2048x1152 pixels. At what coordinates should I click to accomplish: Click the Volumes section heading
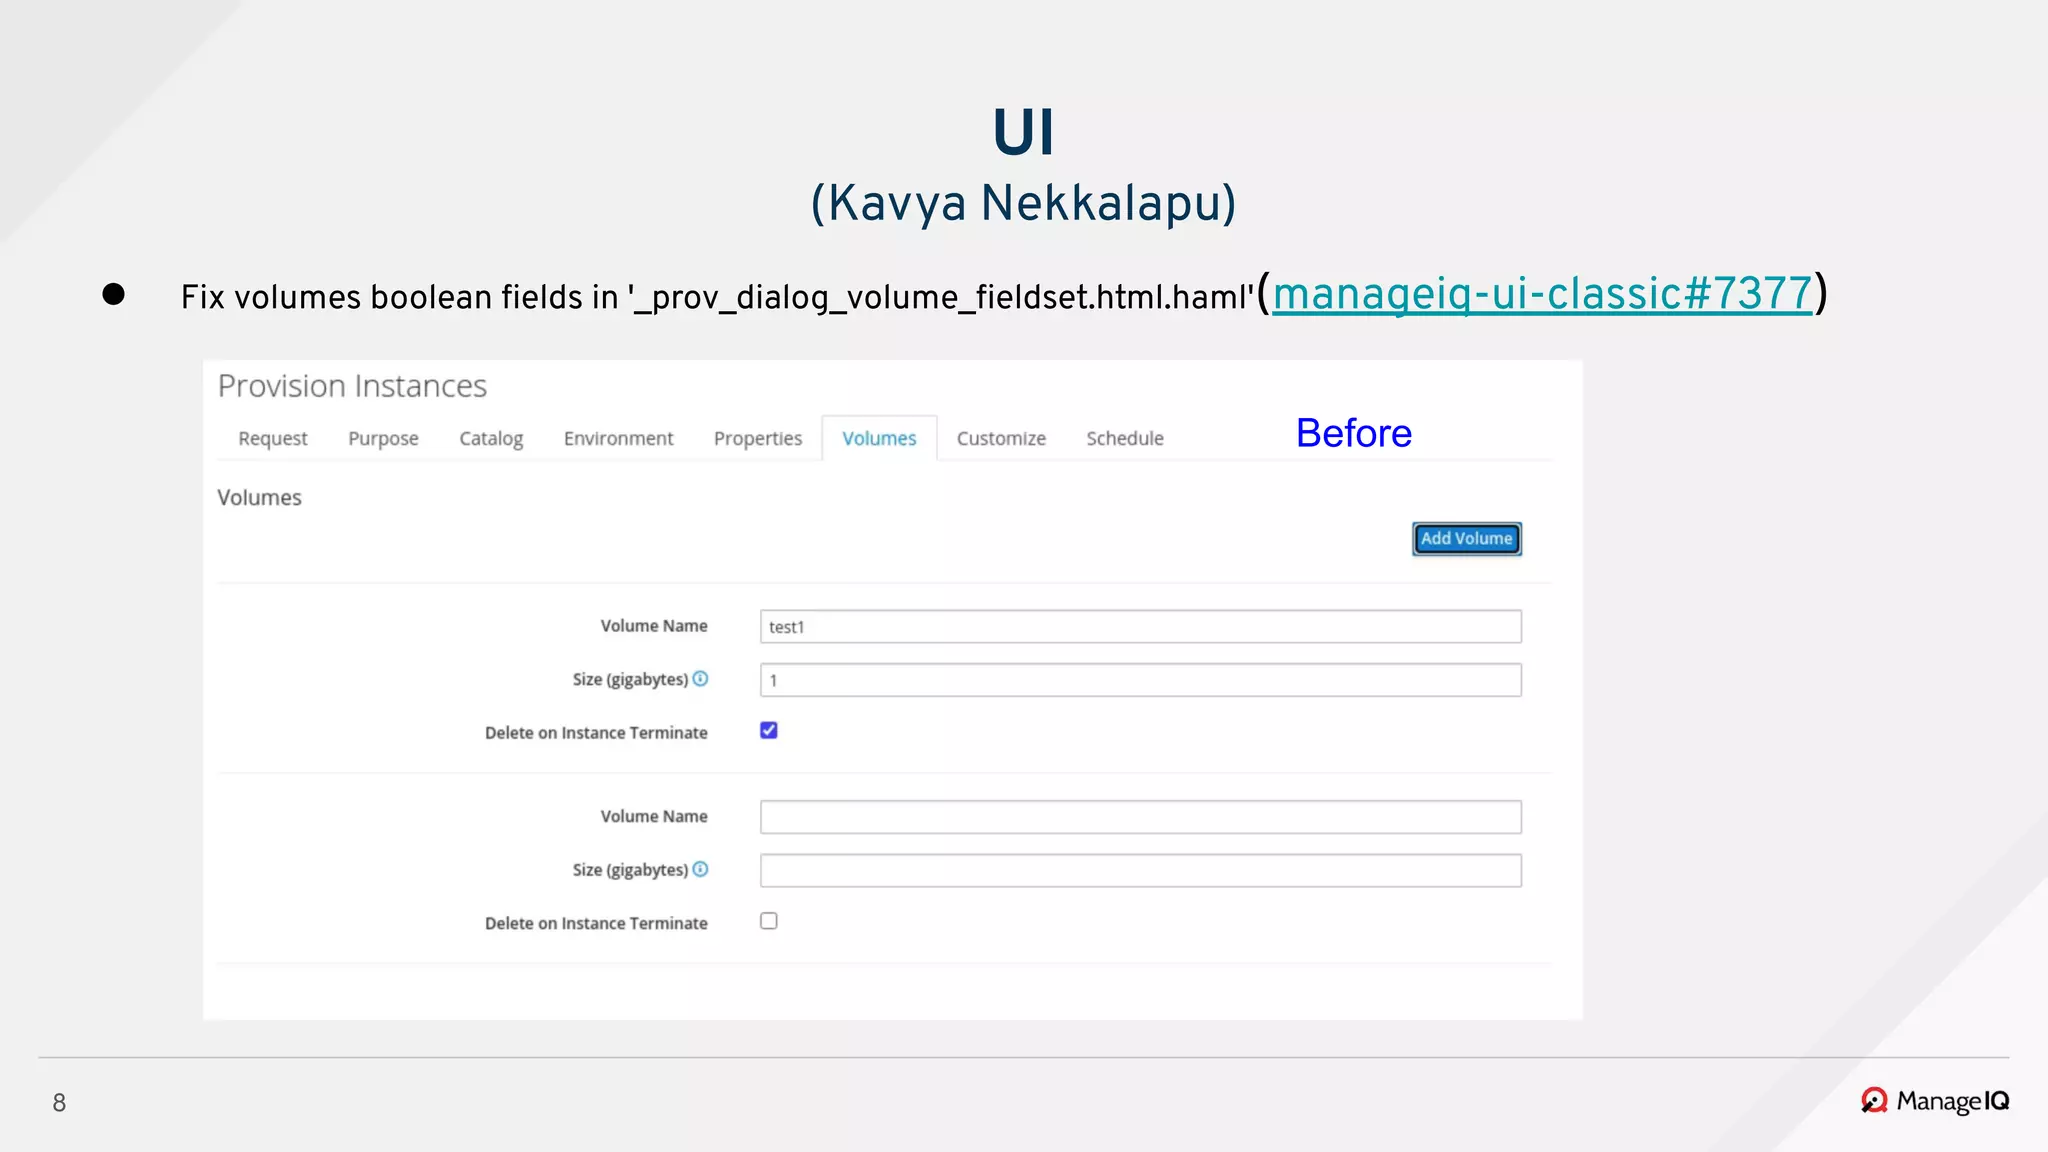(x=259, y=497)
